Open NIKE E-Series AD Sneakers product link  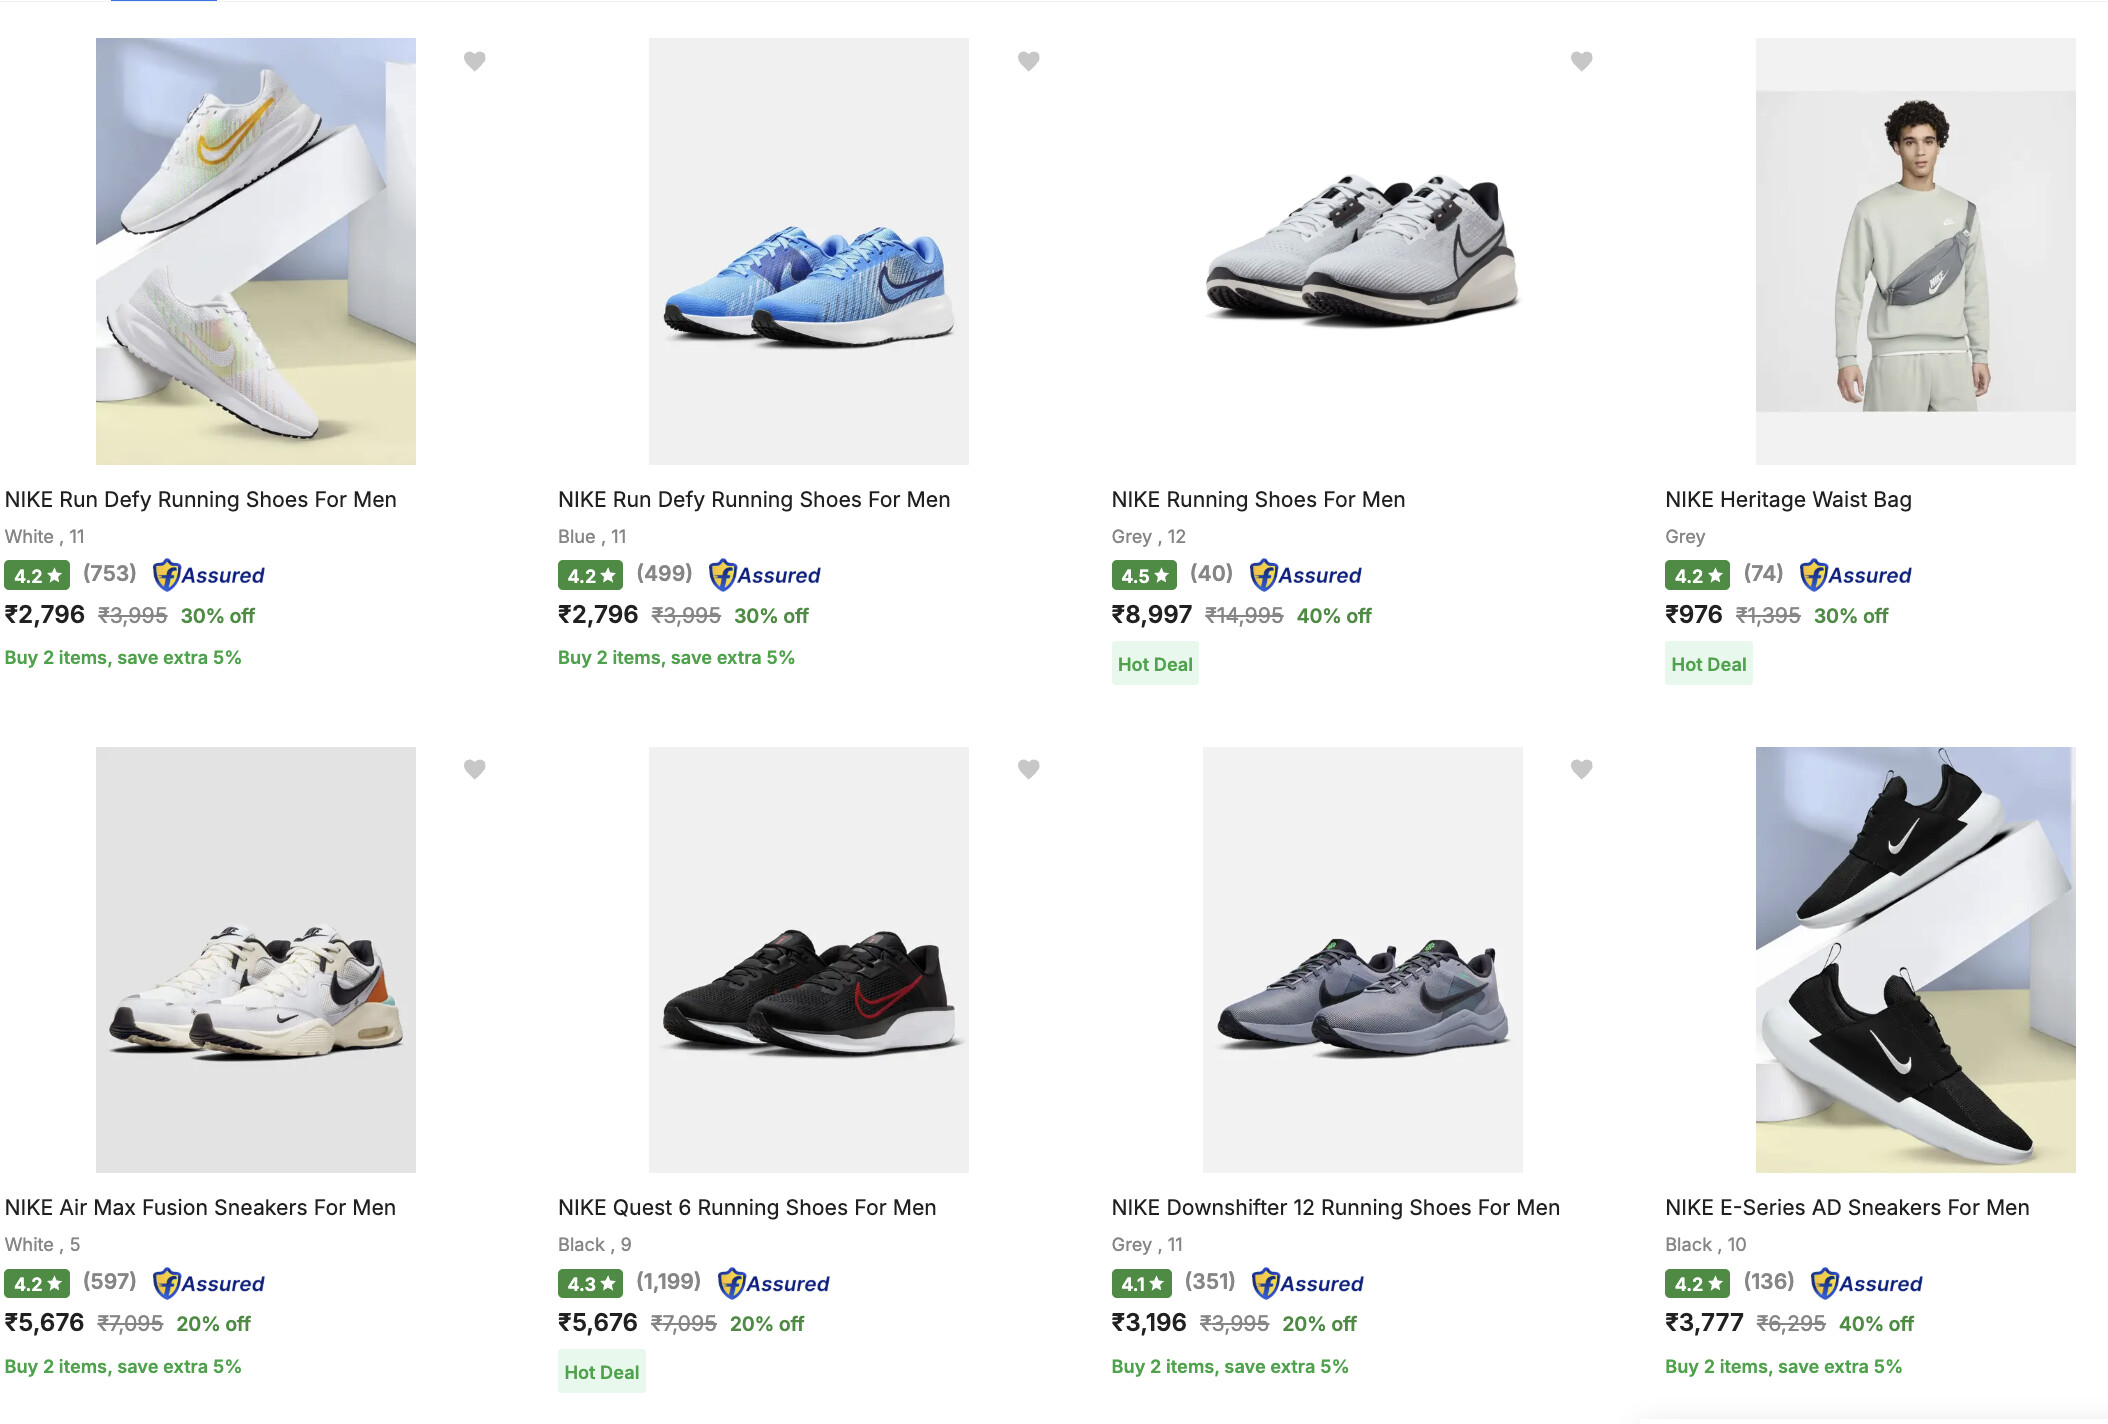coord(1847,1207)
